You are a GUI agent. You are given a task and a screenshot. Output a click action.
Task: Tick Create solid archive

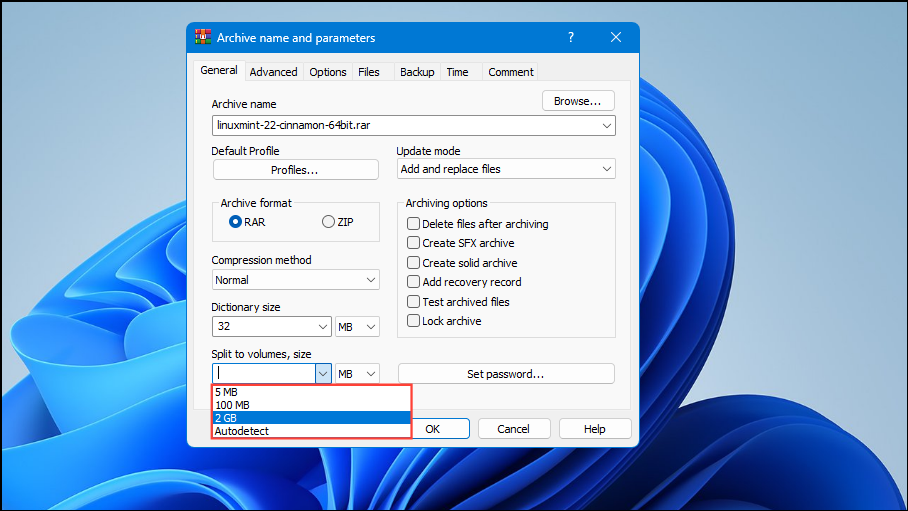[413, 262]
